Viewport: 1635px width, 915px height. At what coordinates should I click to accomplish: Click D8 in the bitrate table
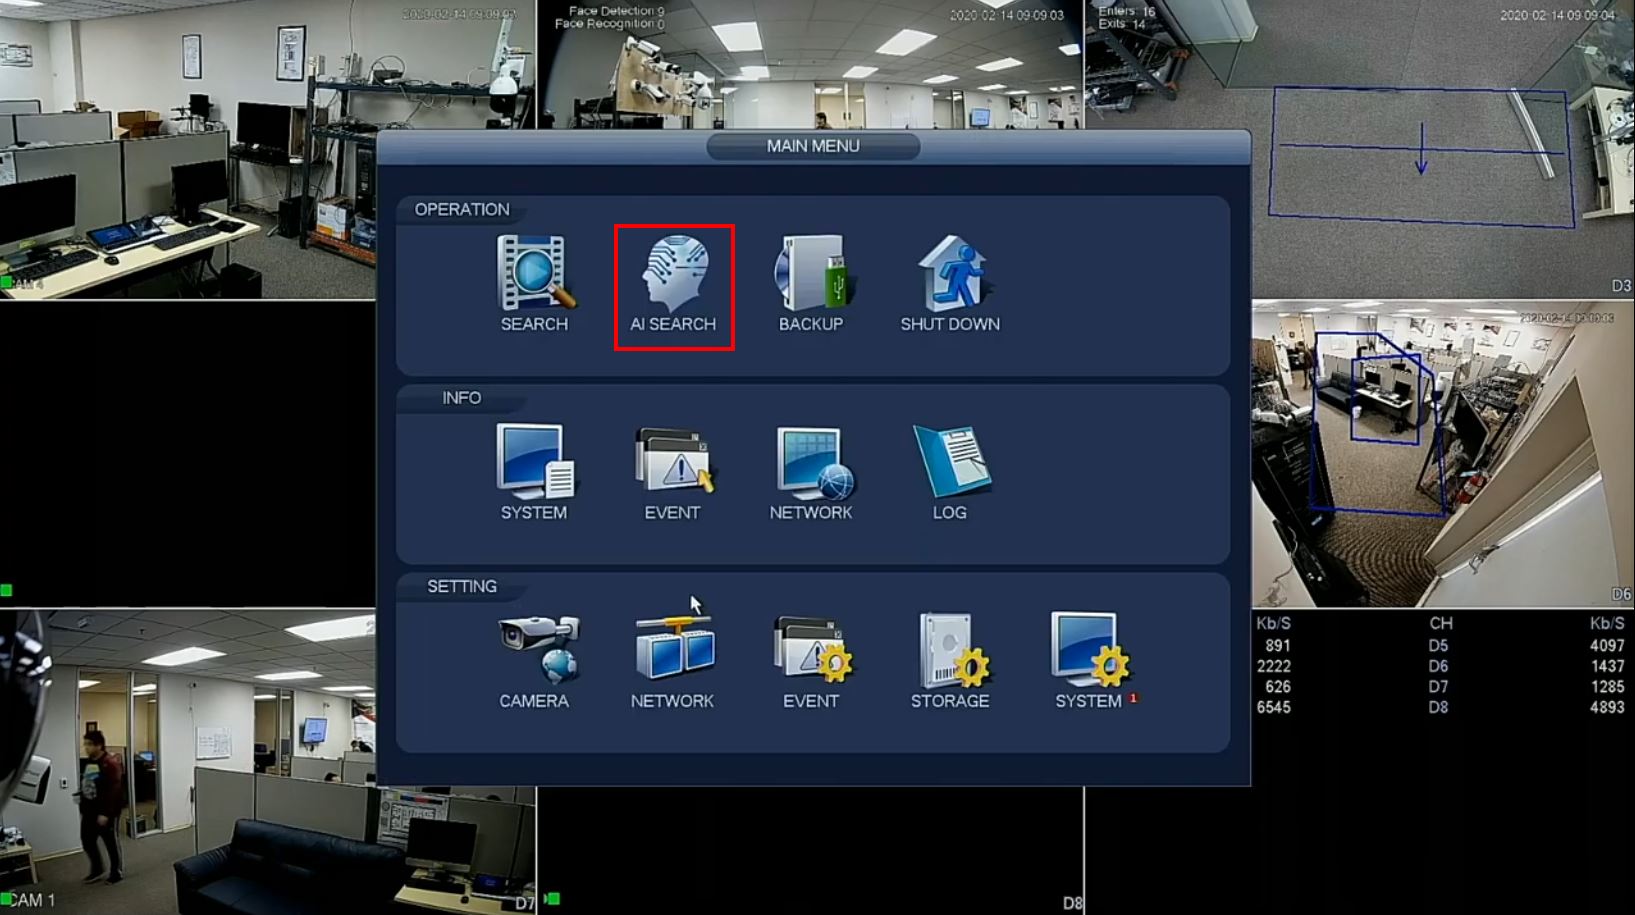(1438, 707)
